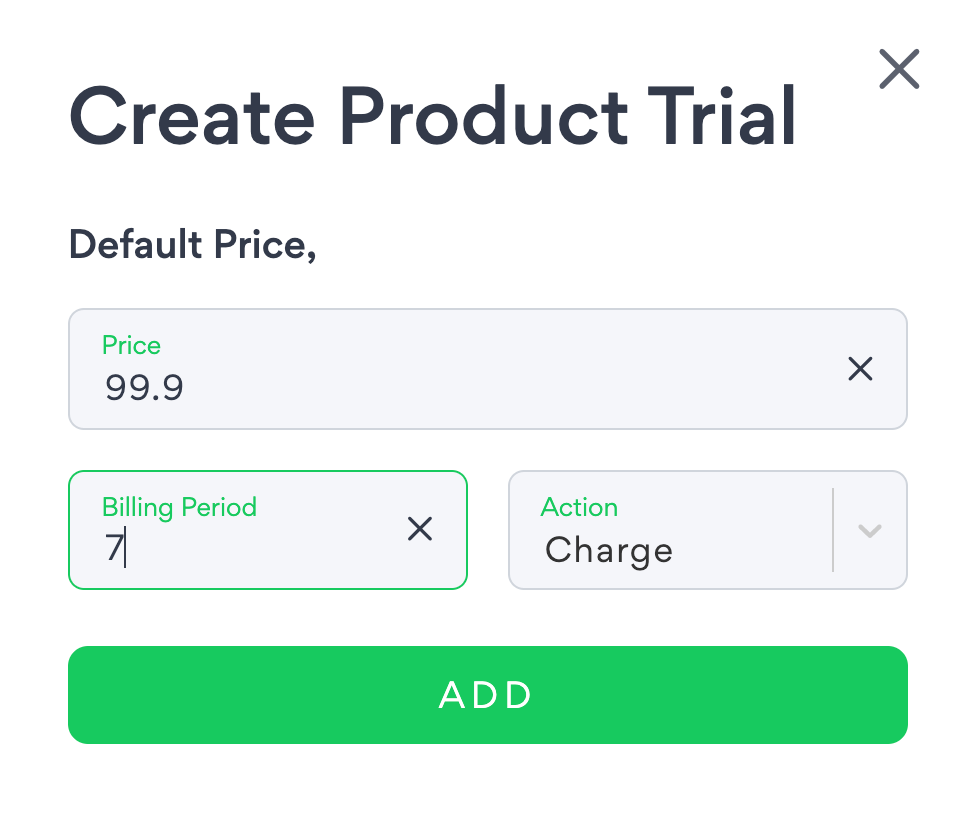Click the green Price field label
The width and height of the screenshot is (974, 814).
(x=131, y=346)
